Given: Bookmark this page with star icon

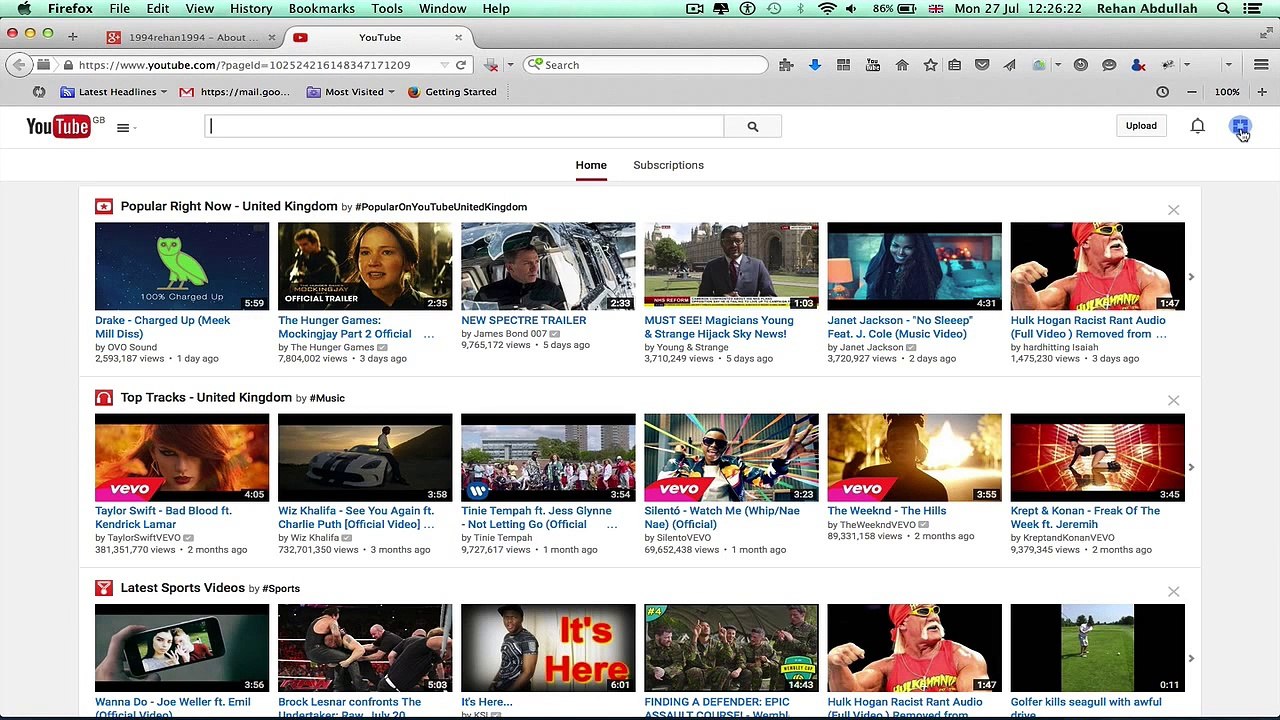Looking at the screenshot, I should [930, 65].
